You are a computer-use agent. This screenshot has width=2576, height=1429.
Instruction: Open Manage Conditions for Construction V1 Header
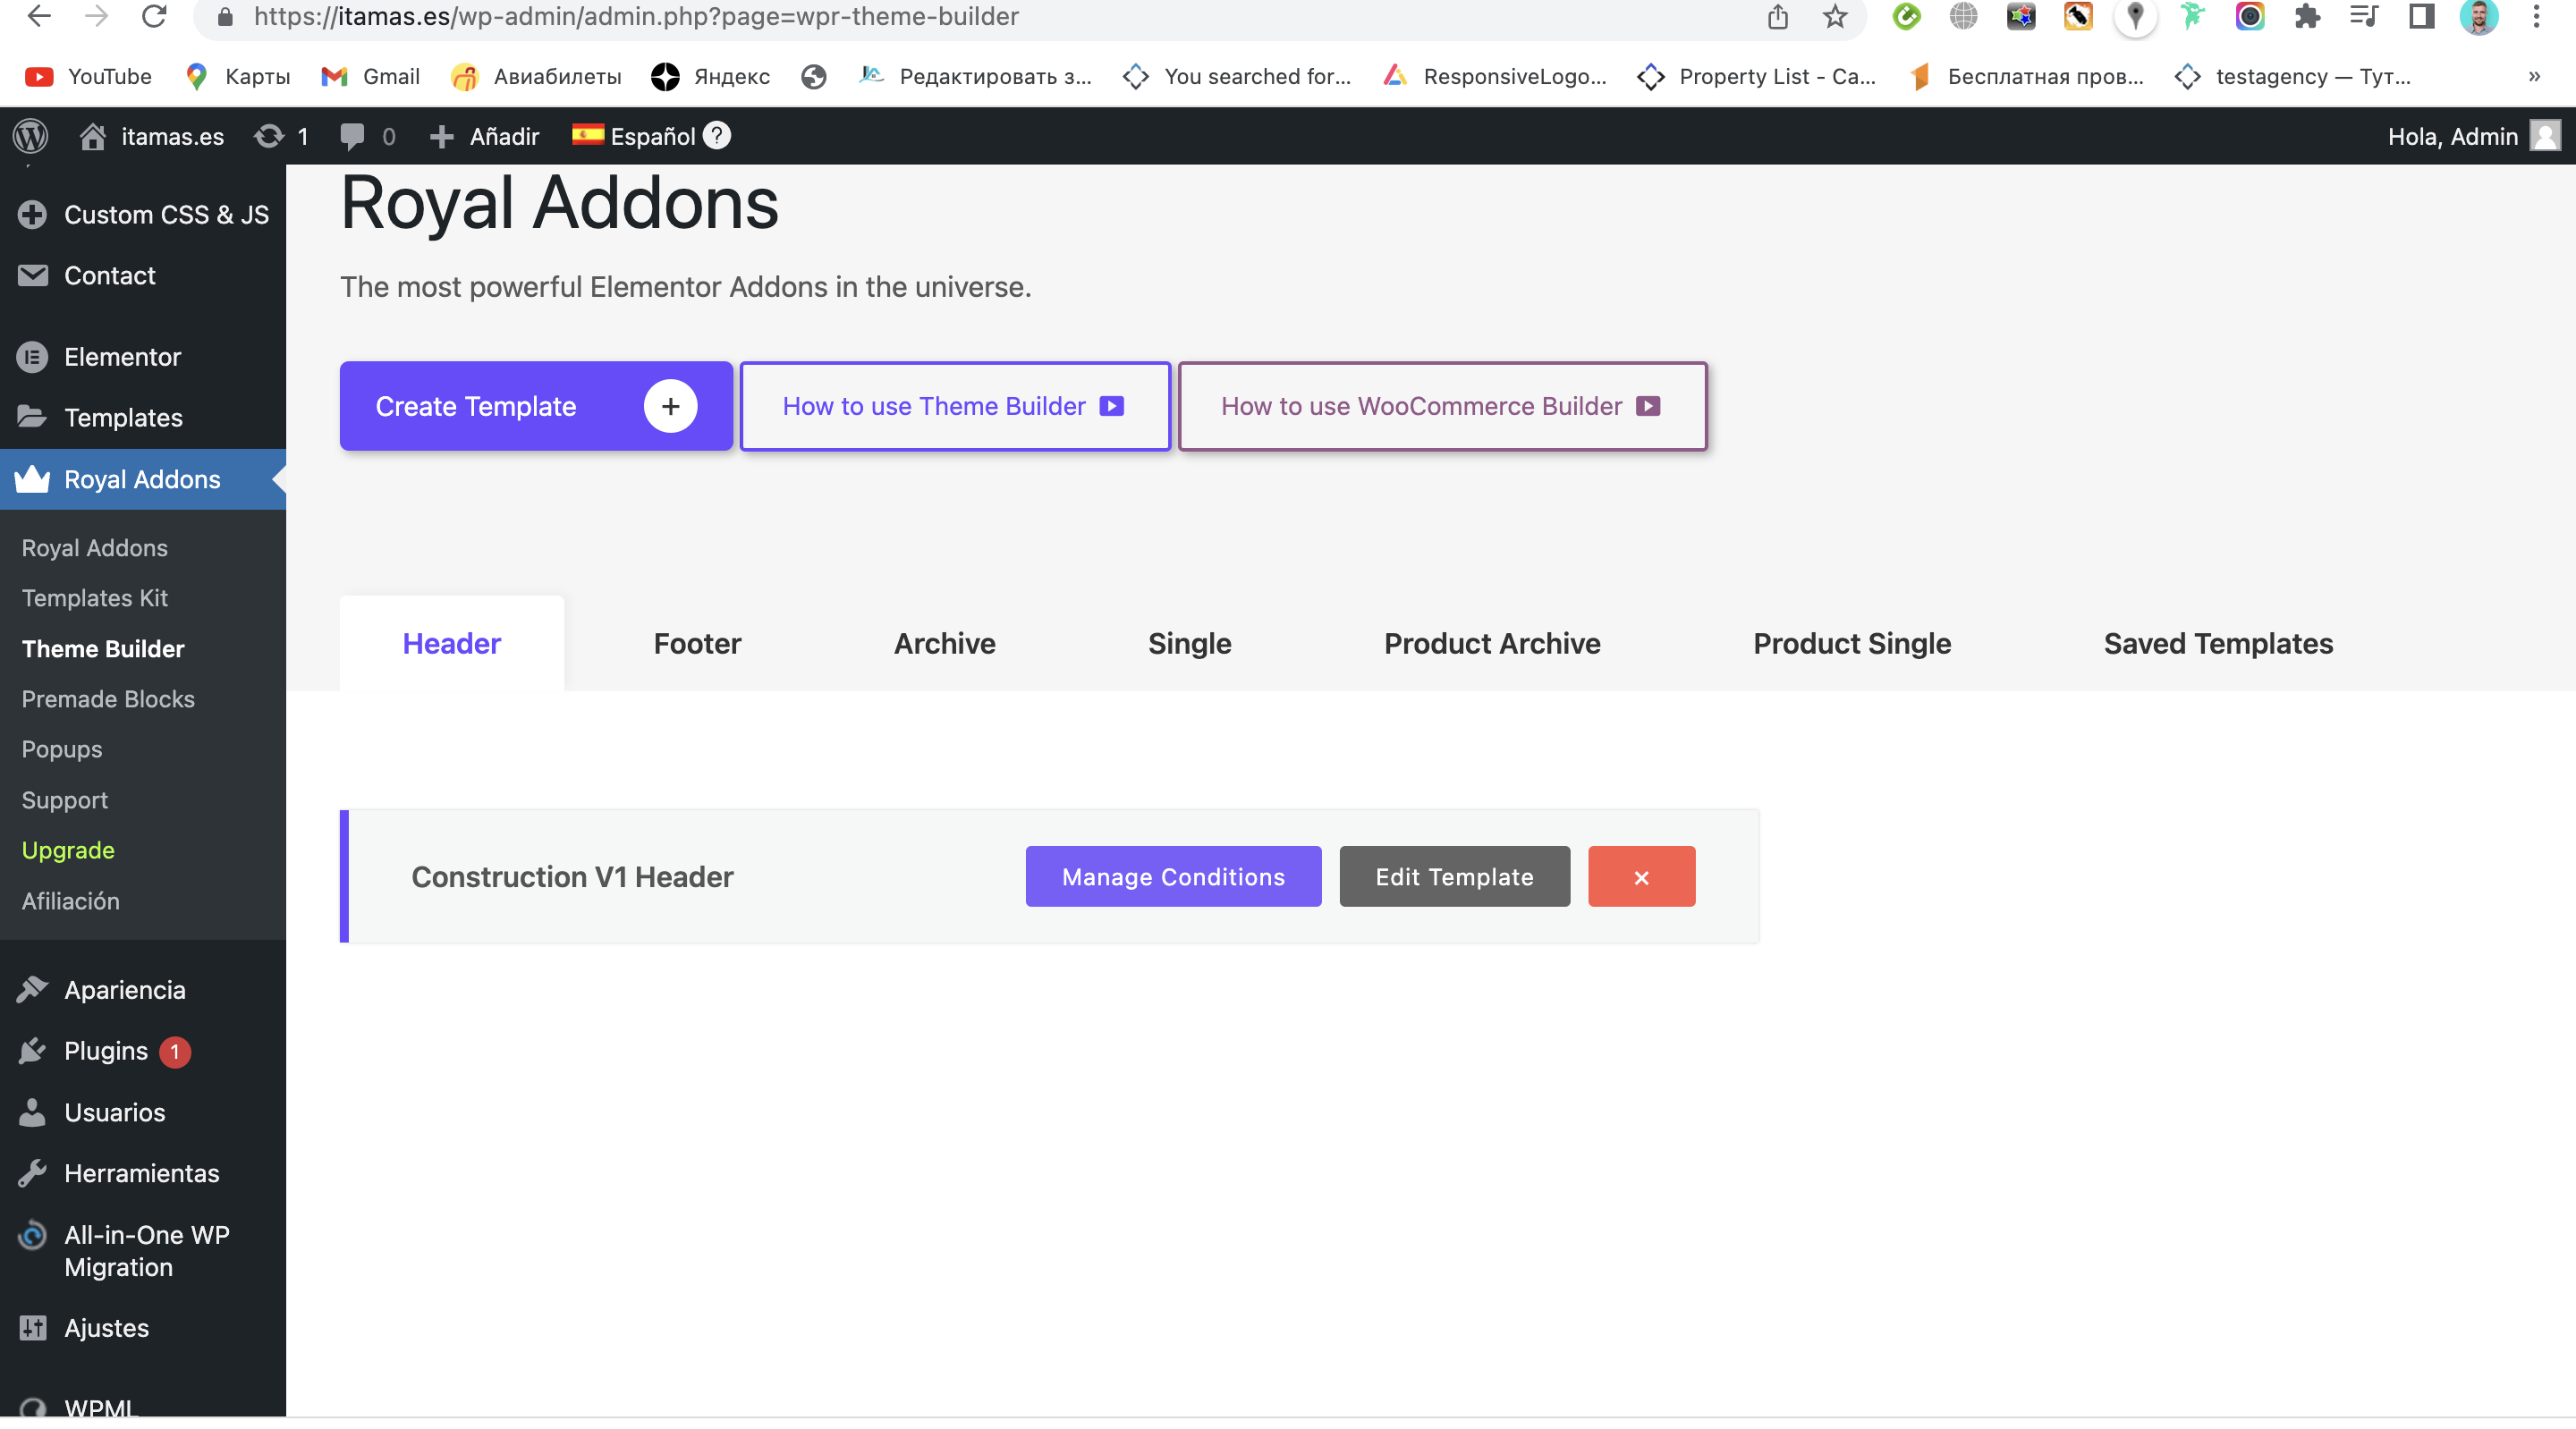point(1173,876)
